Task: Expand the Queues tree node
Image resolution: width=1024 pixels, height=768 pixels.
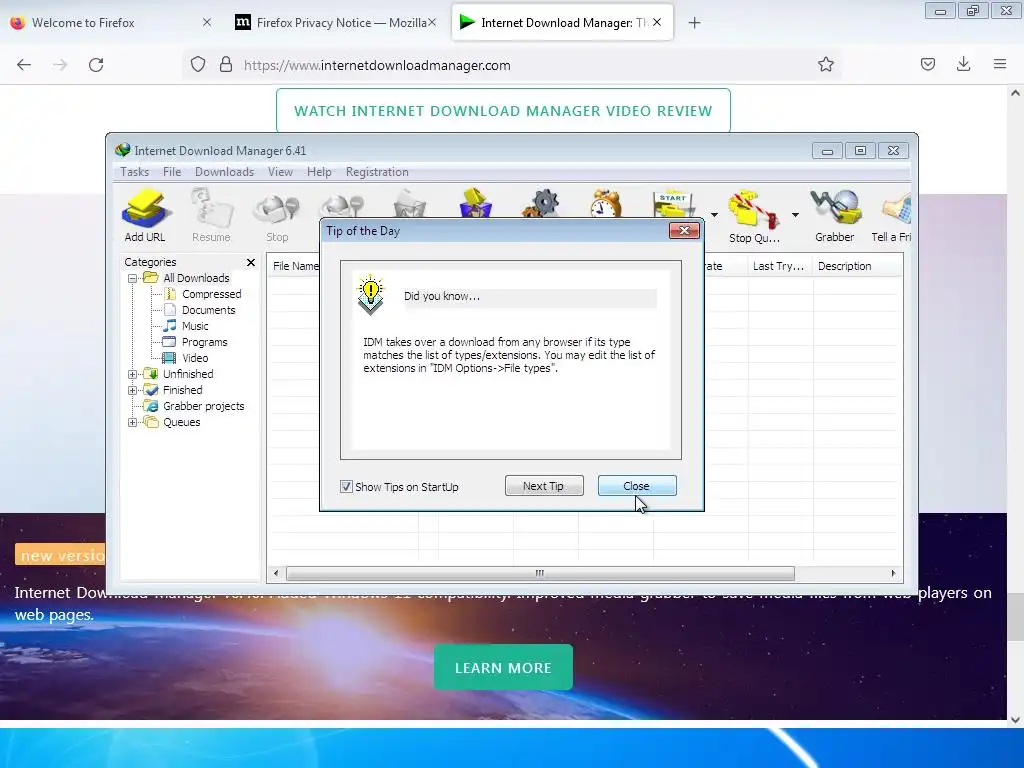Action: pos(133,422)
